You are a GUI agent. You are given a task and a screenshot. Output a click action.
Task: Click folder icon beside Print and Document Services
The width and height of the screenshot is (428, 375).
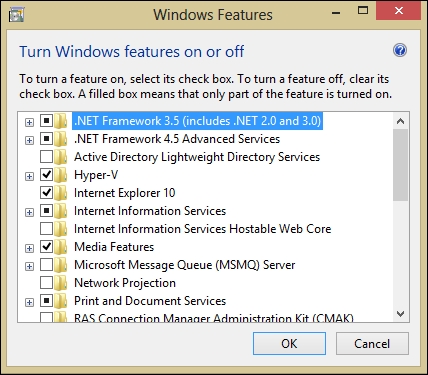(61, 301)
